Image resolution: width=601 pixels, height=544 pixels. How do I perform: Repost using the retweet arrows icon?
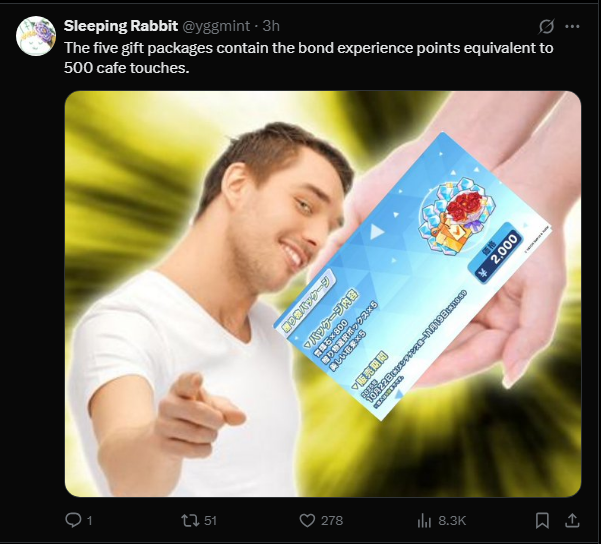click(x=190, y=520)
